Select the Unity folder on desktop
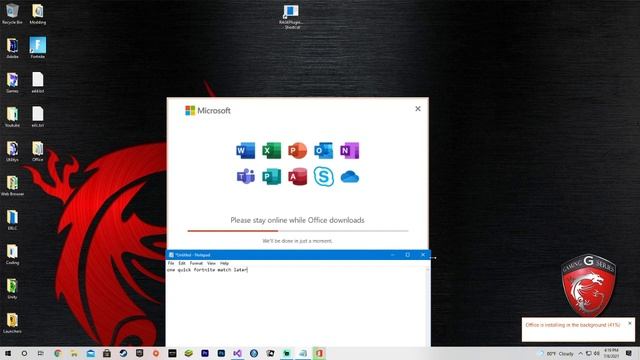Screen dimensions: 640x360 (x=12, y=288)
